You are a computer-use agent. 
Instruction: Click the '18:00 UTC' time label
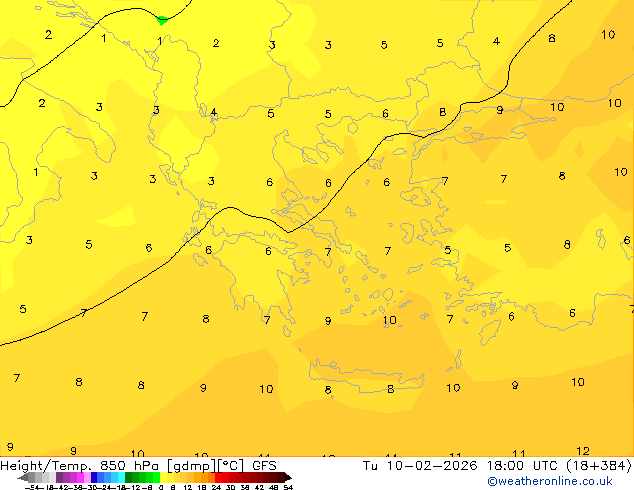click(x=520, y=466)
